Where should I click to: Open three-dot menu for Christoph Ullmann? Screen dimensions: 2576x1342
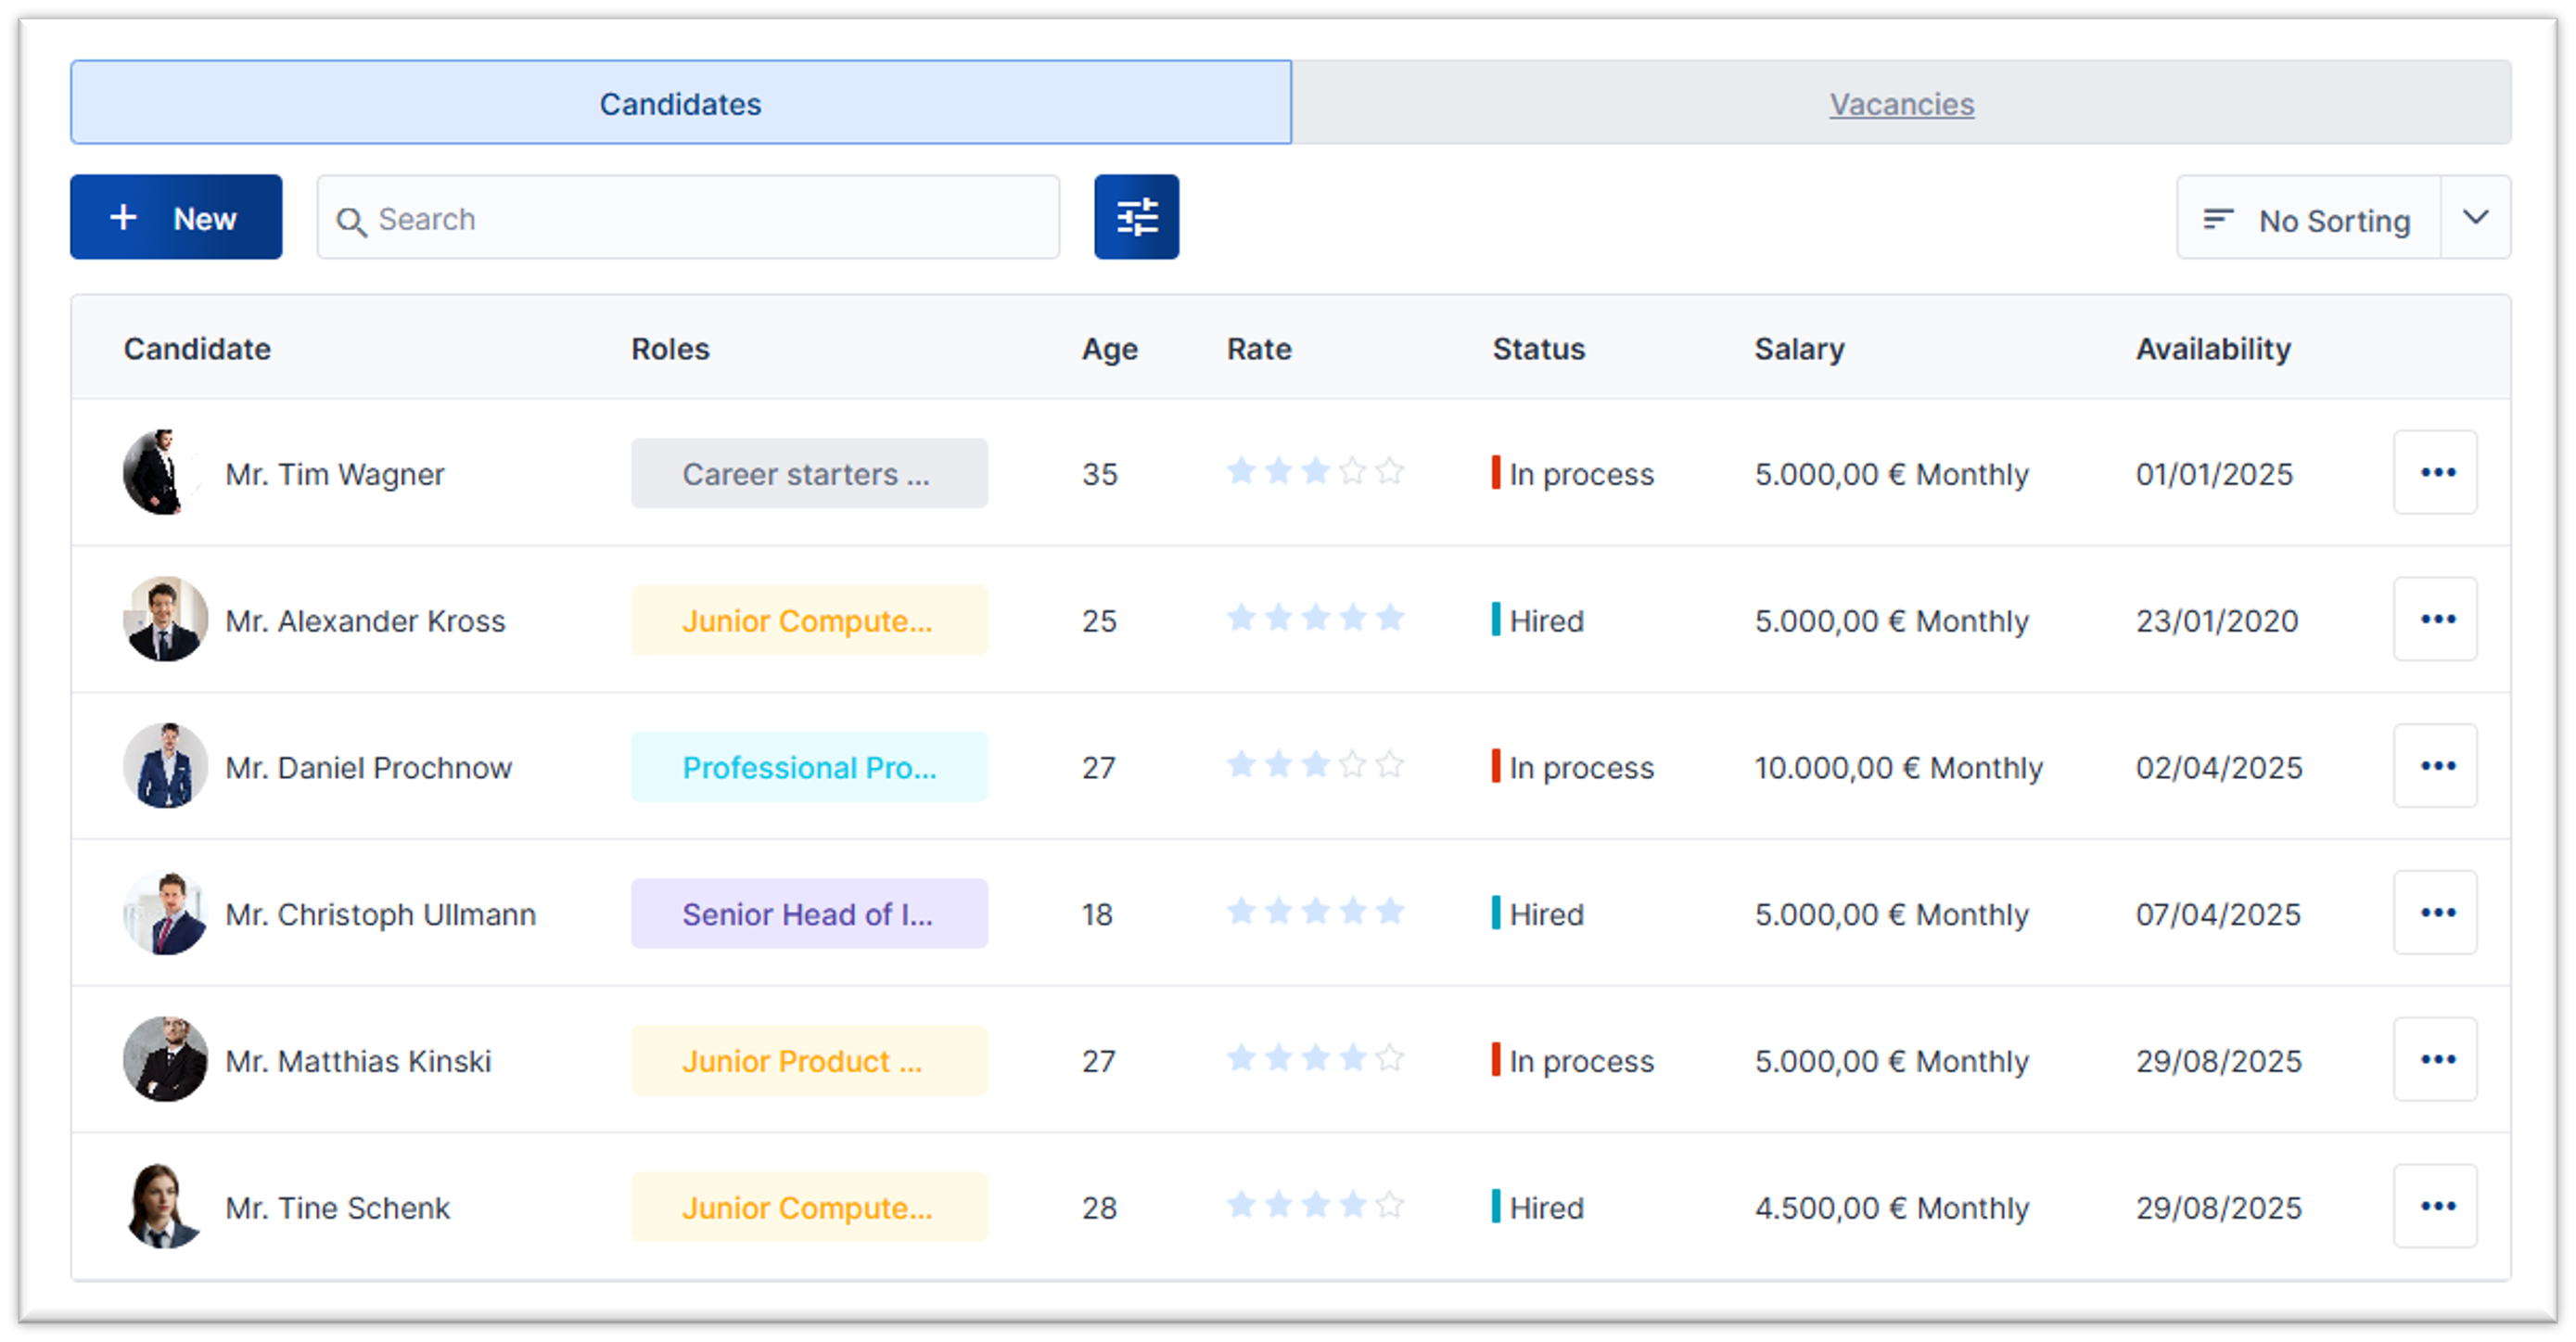coord(2434,912)
